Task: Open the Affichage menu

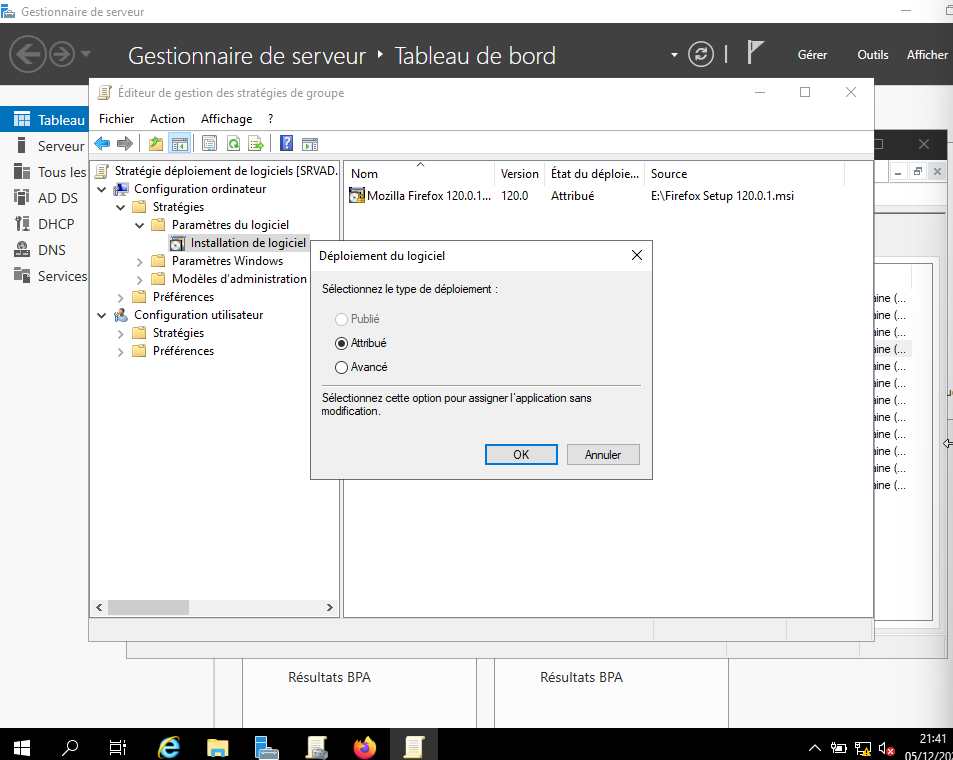Action: point(226,119)
